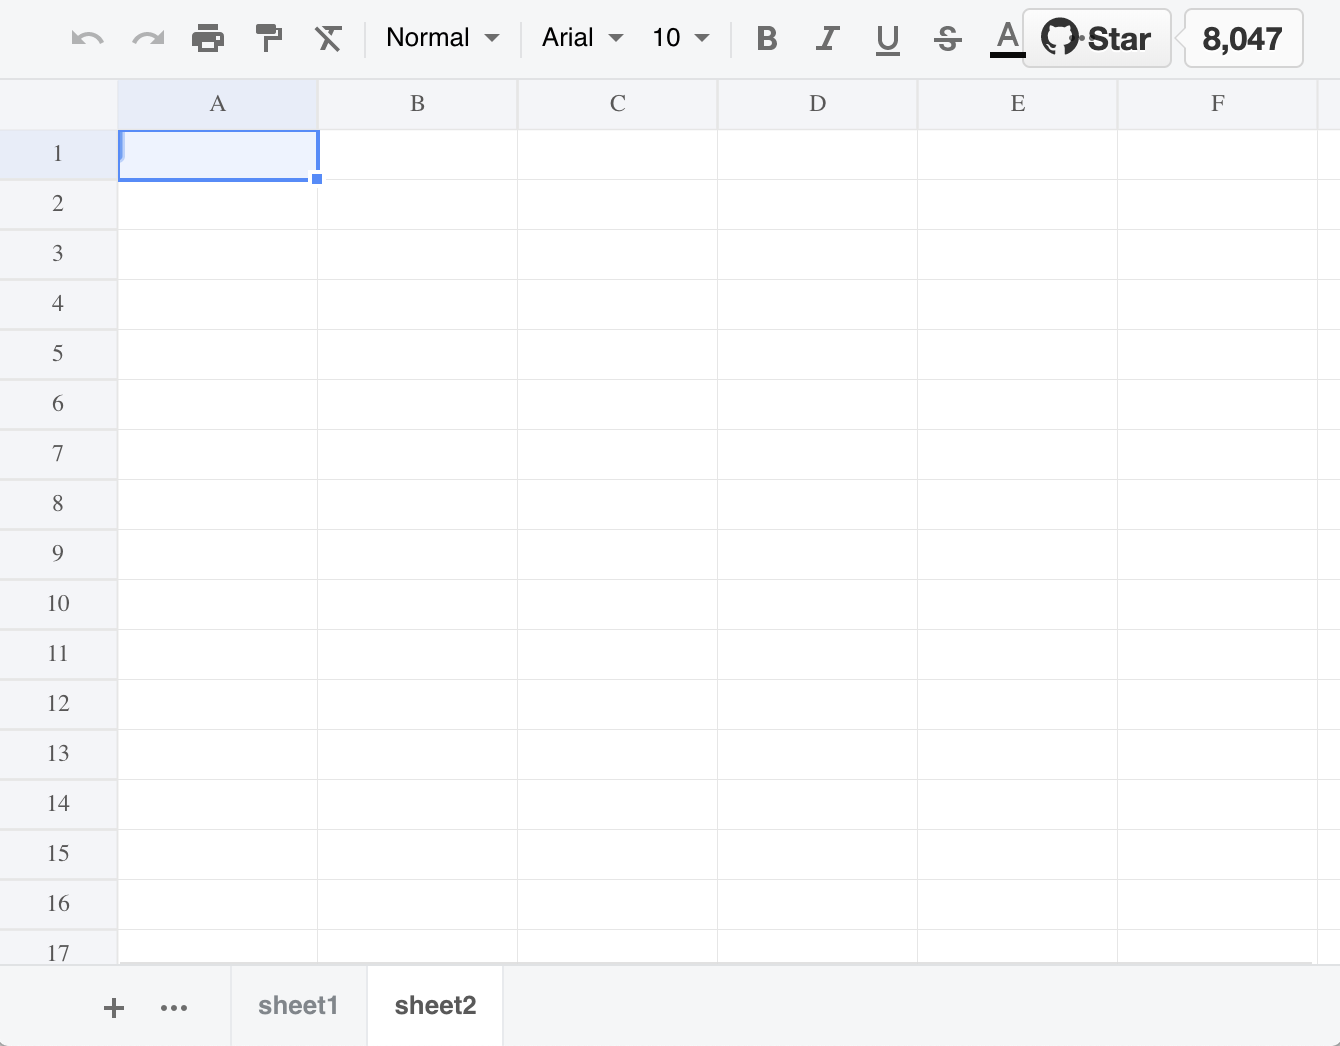This screenshot has width=1340, height=1046.
Task: Enable strikethrough text
Action: pos(946,38)
